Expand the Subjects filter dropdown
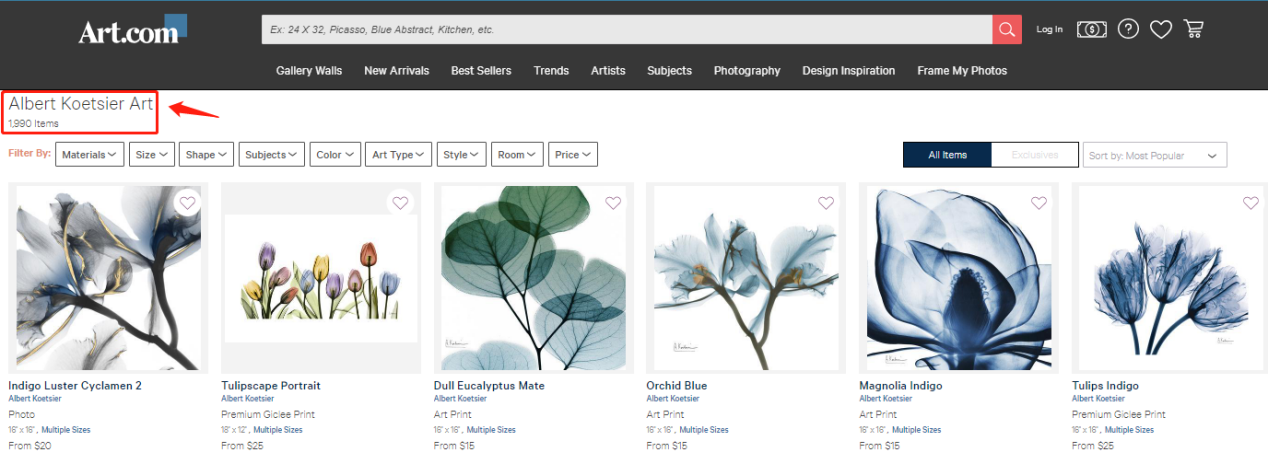Image resolution: width=1268 pixels, height=464 pixels. 273,155
